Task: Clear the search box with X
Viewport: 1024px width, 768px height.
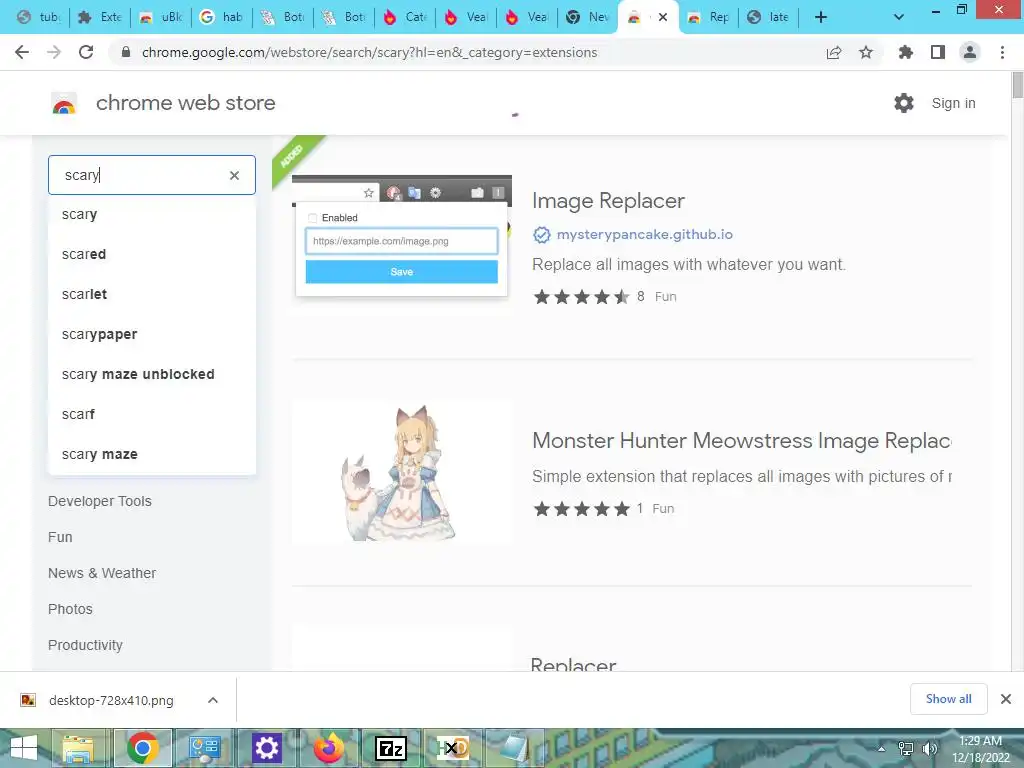Action: click(234, 175)
